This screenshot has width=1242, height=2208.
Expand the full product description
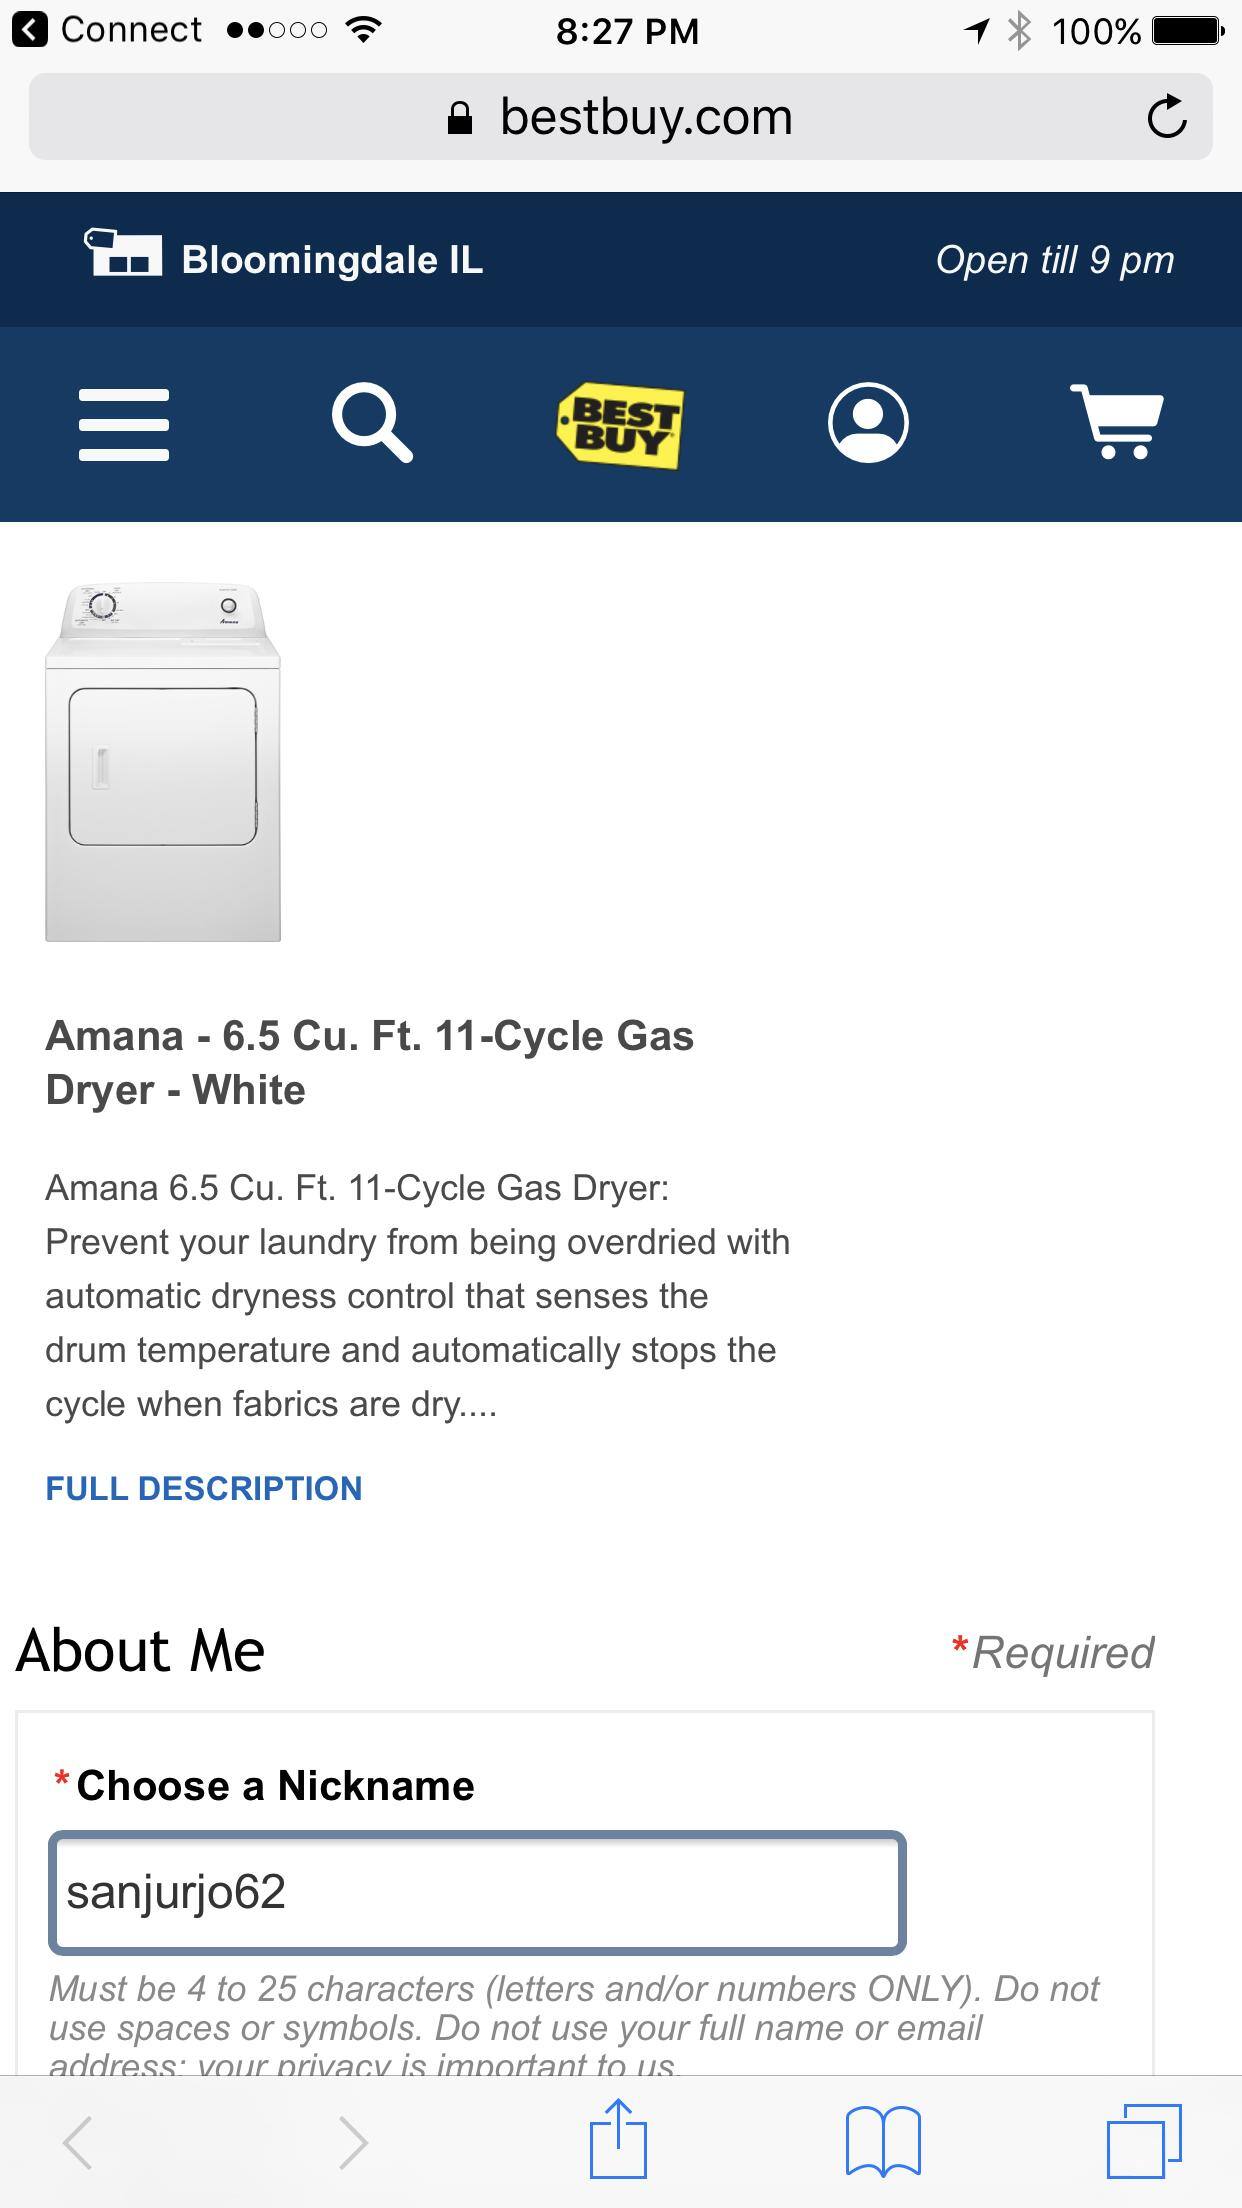coord(203,1488)
